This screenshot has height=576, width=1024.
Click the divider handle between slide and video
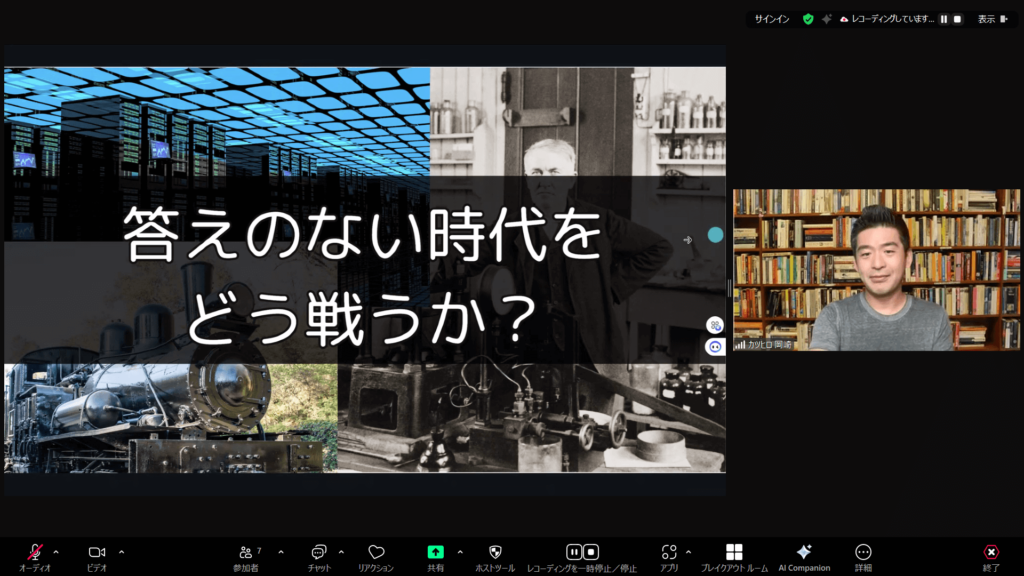(x=729, y=288)
